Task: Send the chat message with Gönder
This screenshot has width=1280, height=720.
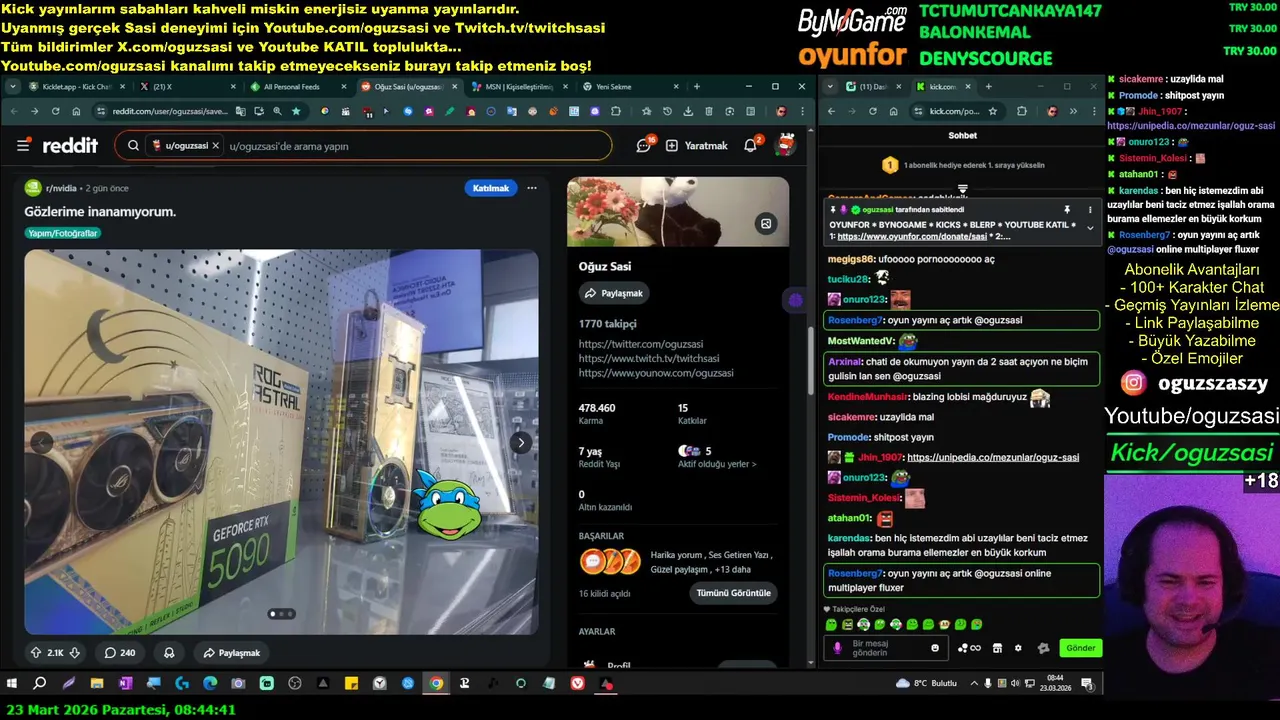Action: [1080, 648]
